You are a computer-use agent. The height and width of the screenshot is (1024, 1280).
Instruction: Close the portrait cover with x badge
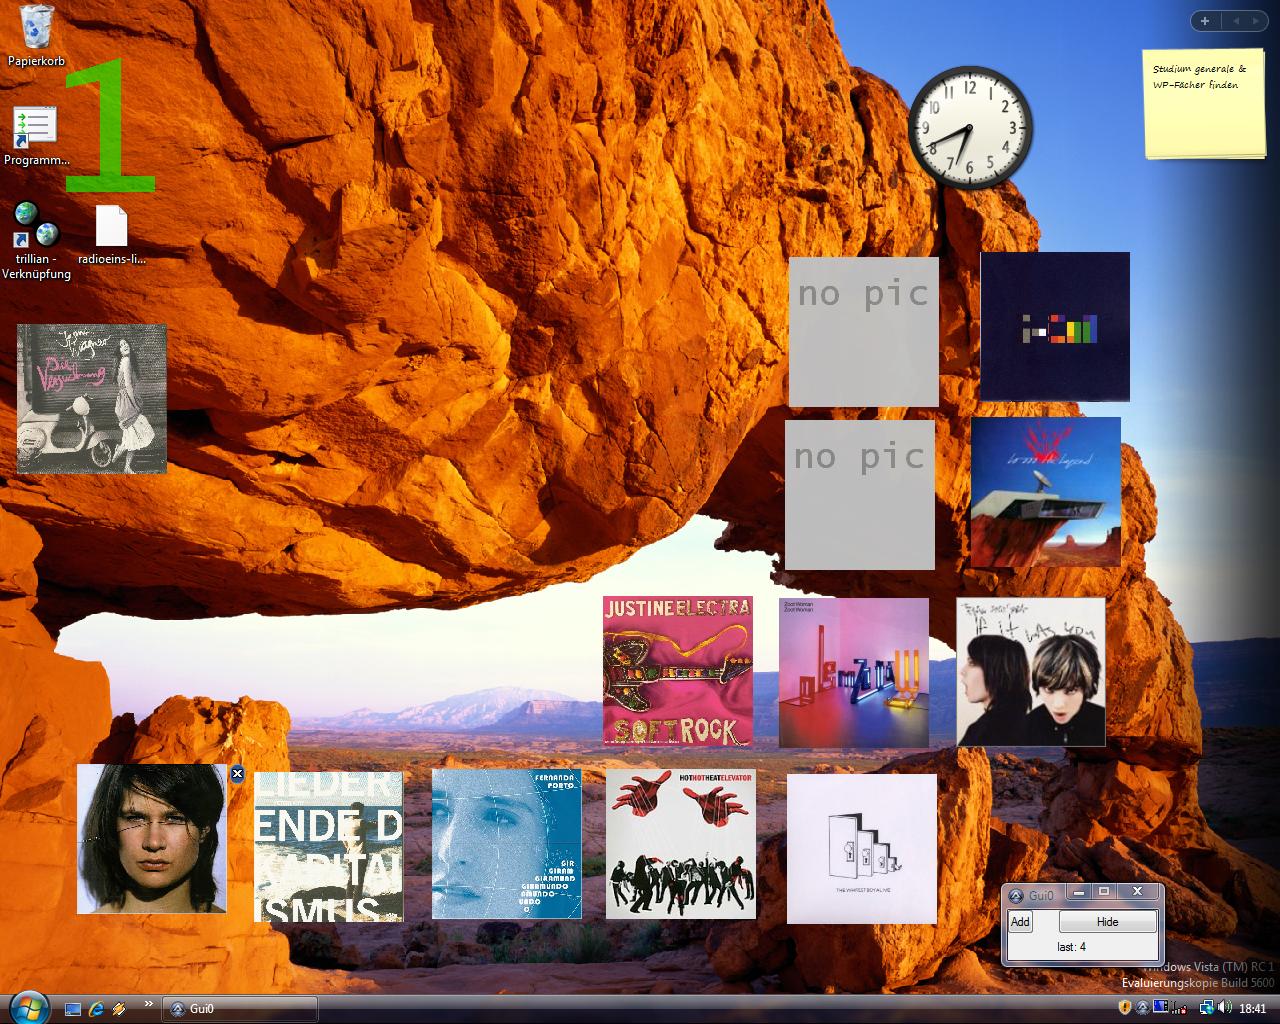(x=237, y=773)
